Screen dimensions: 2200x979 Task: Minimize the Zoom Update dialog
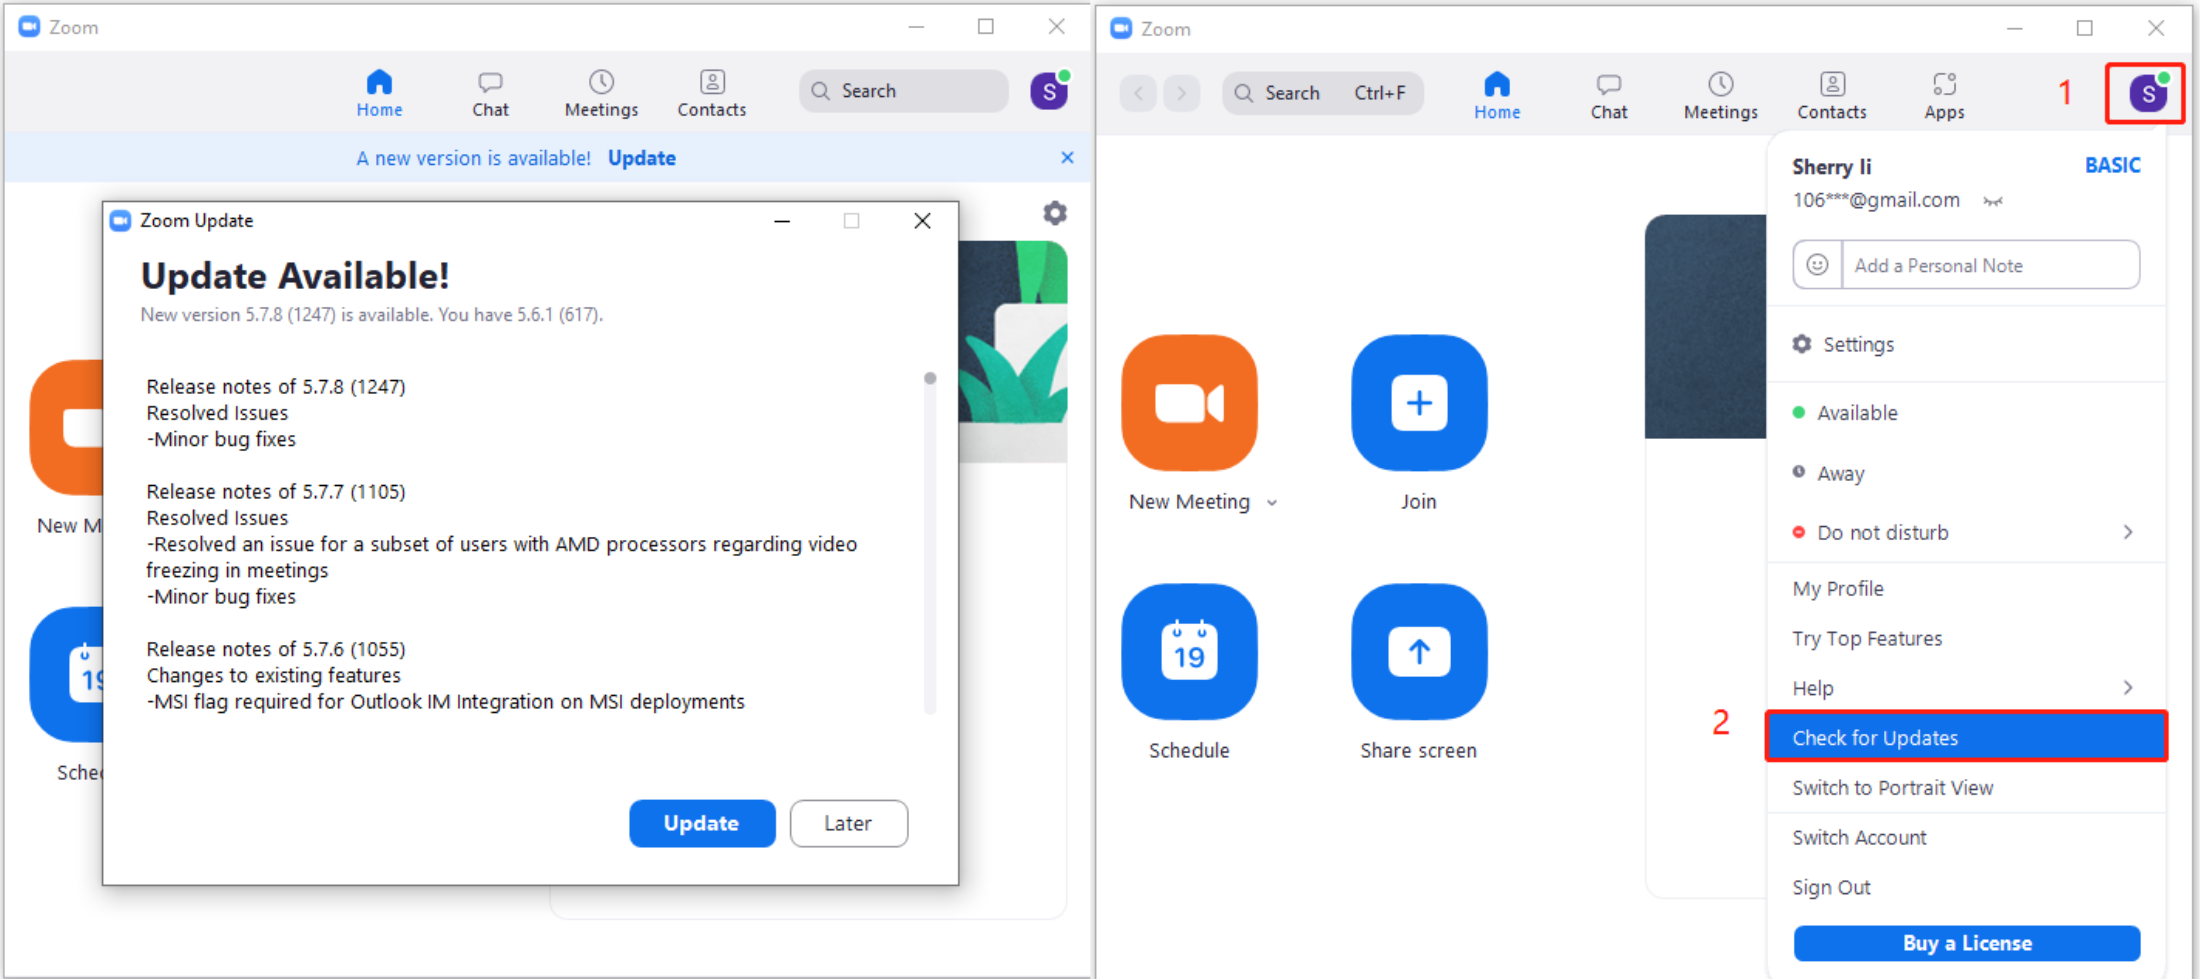(x=782, y=221)
